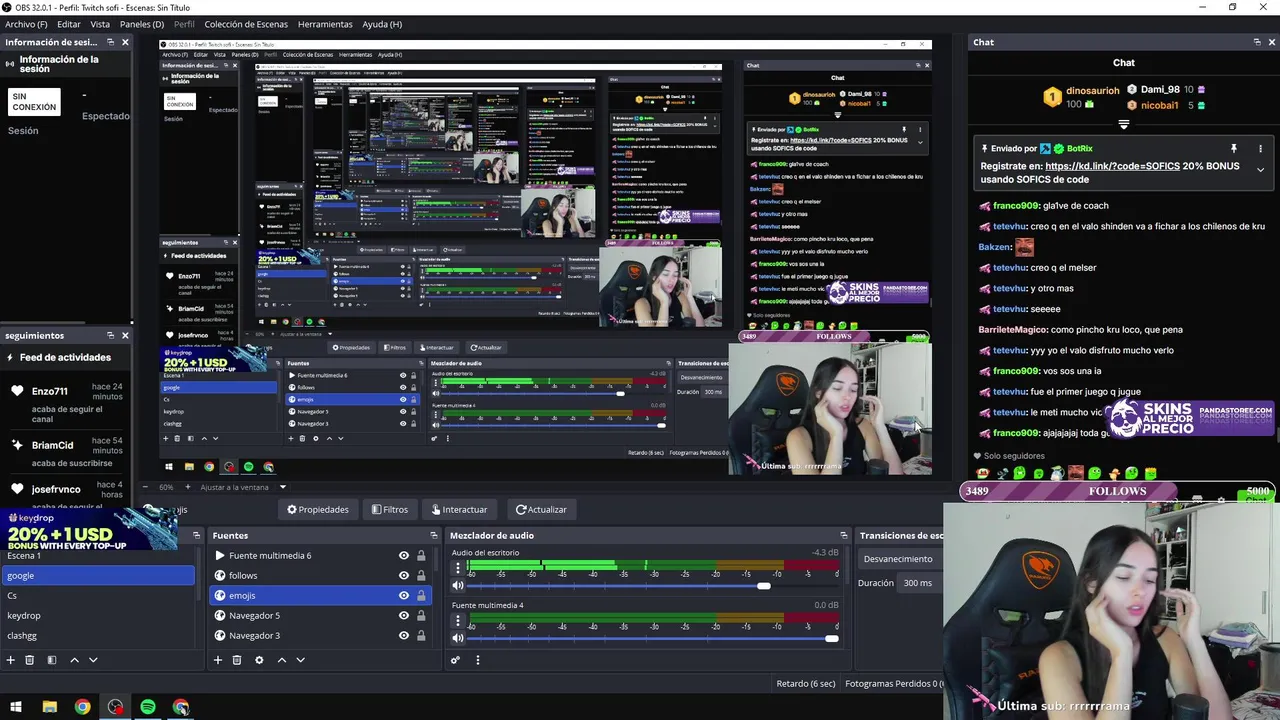Viewport: 1280px width, 720px height.
Task: Mute Audio del escritorio speaker icon
Action: pyautogui.click(x=458, y=586)
